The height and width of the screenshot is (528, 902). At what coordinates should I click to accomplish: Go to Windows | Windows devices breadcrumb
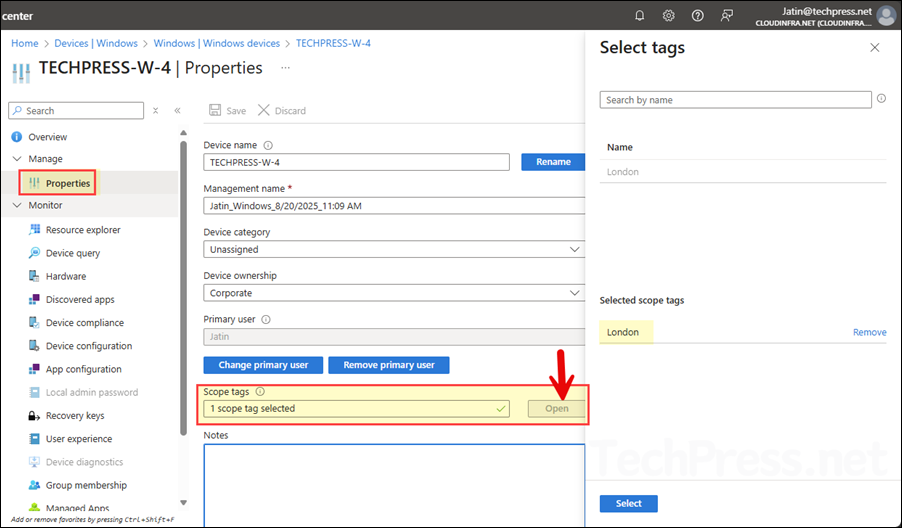pos(217,43)
